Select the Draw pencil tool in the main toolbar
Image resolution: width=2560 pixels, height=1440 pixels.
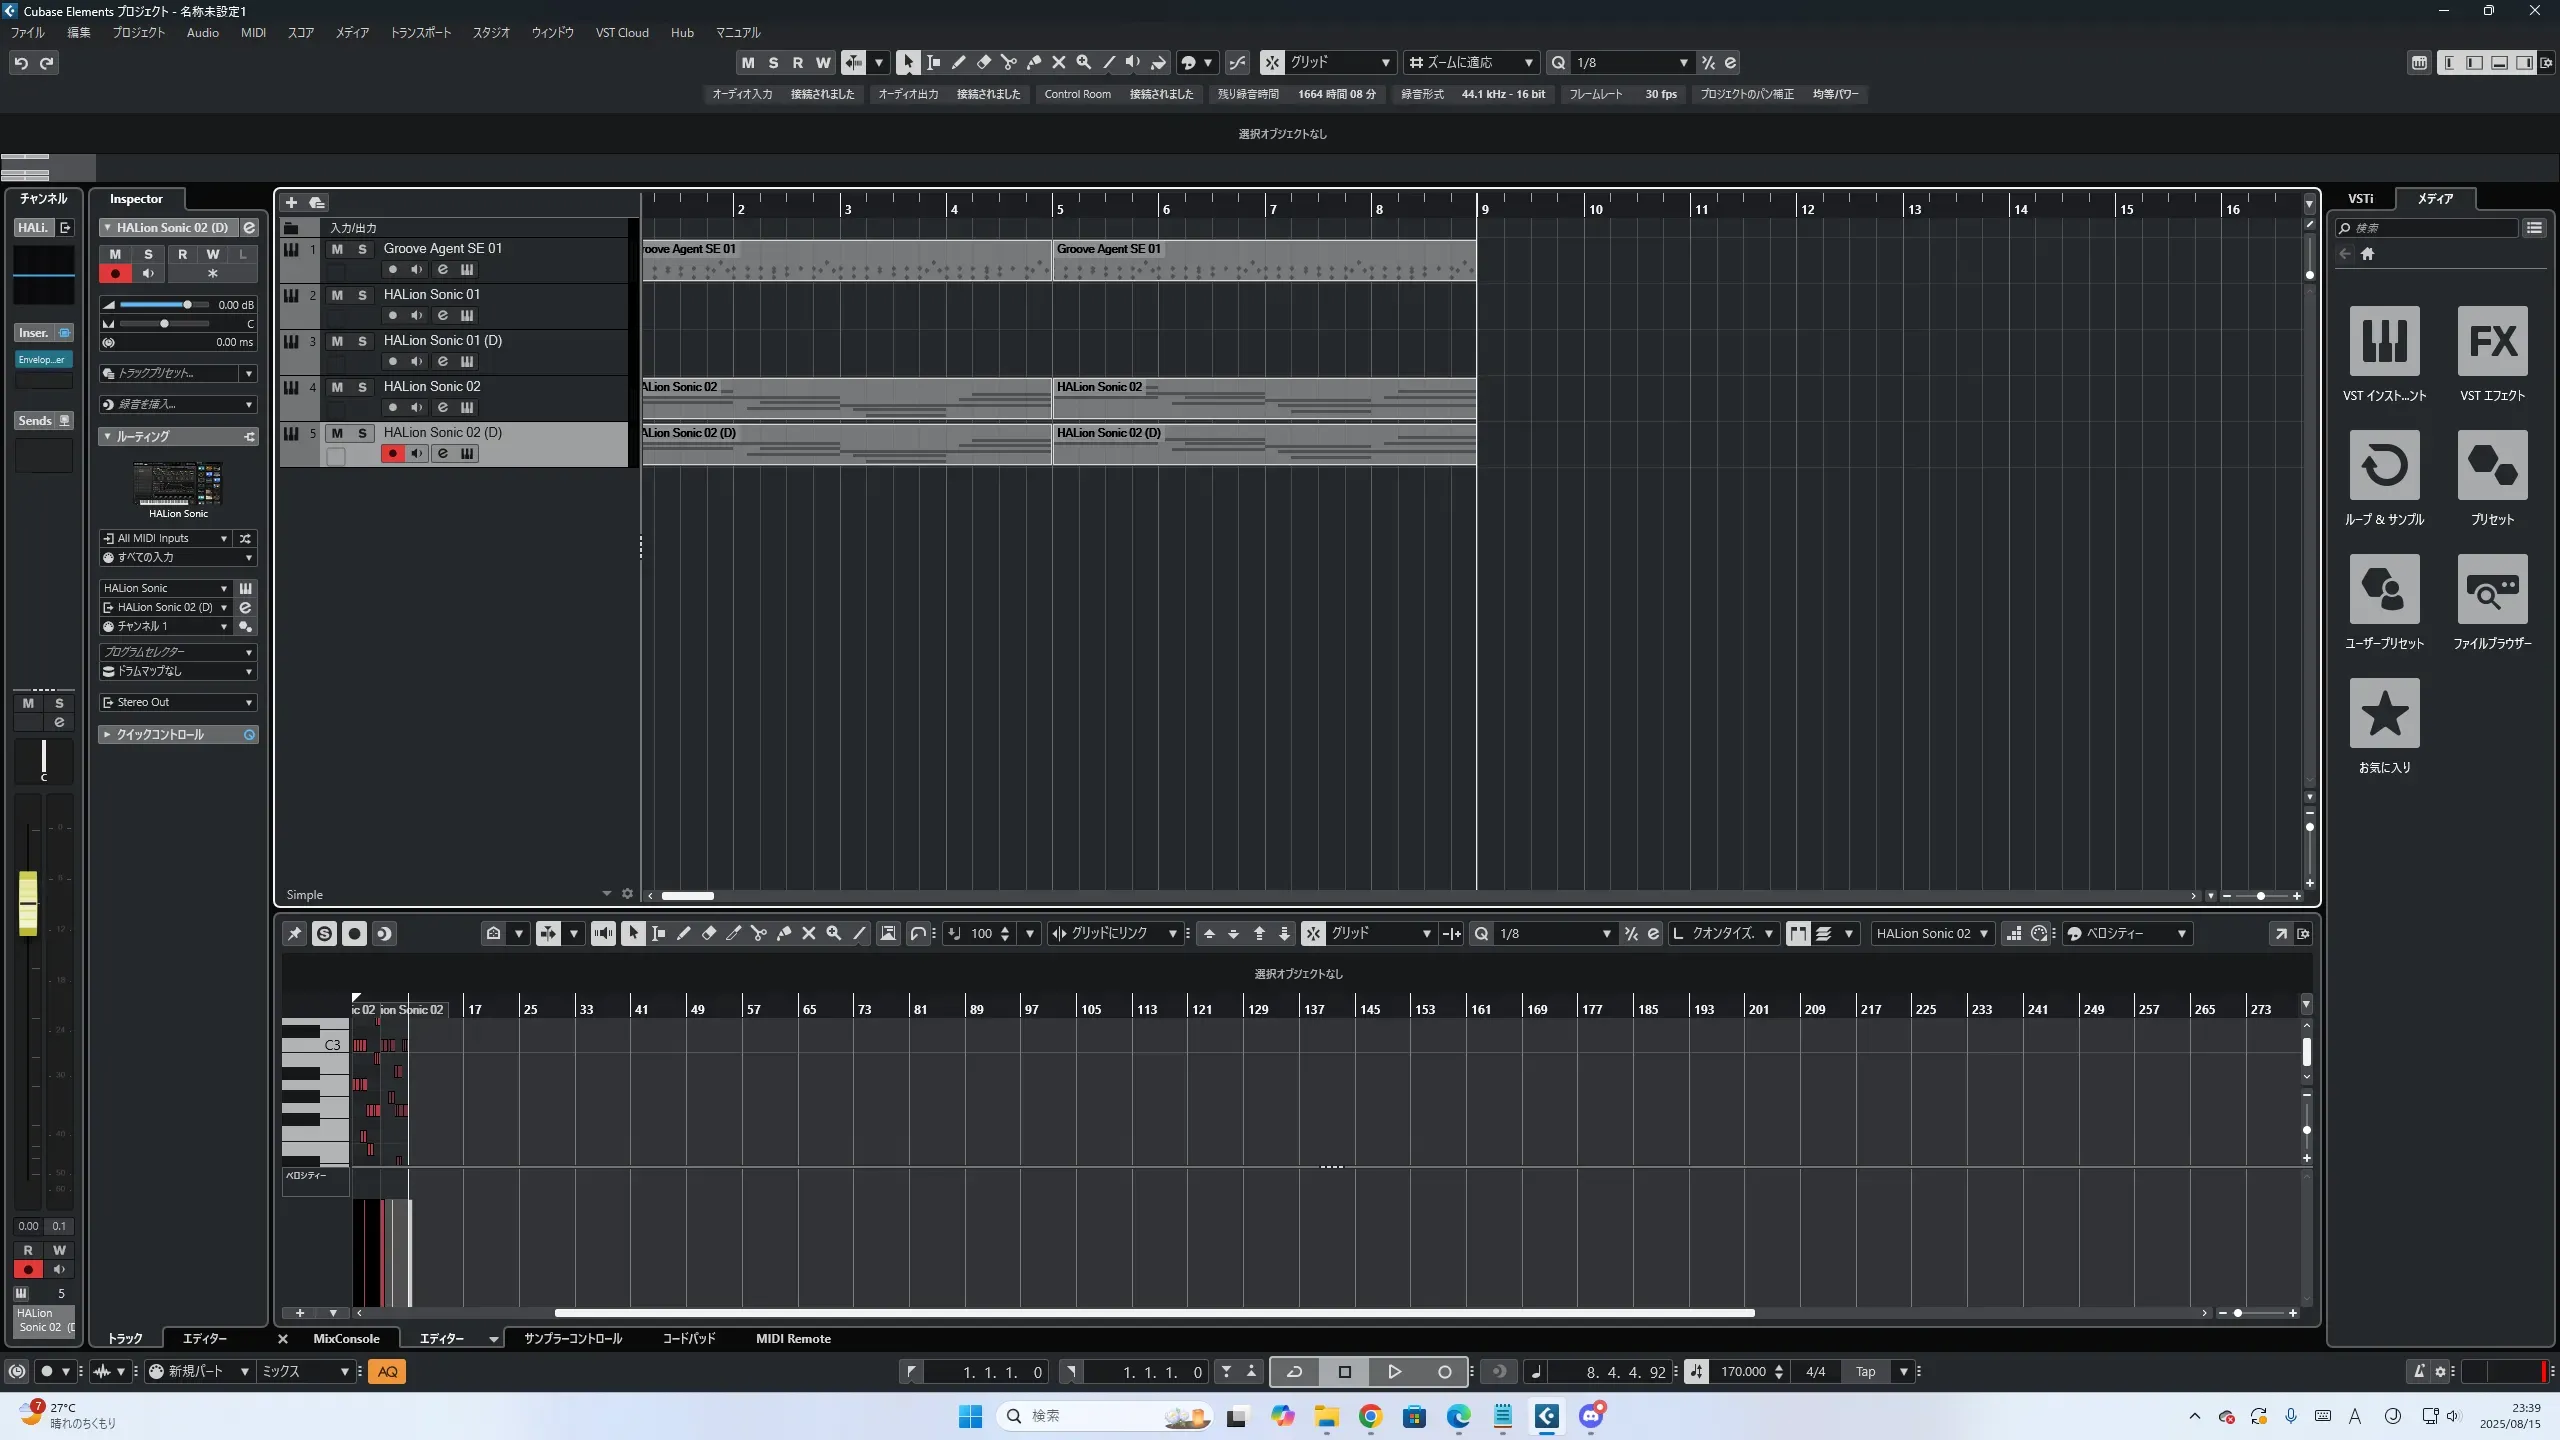[958, 63]
